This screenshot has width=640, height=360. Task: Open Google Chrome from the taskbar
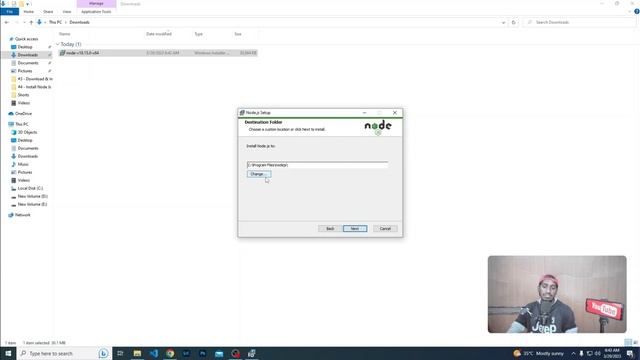(x=170, y=353)
